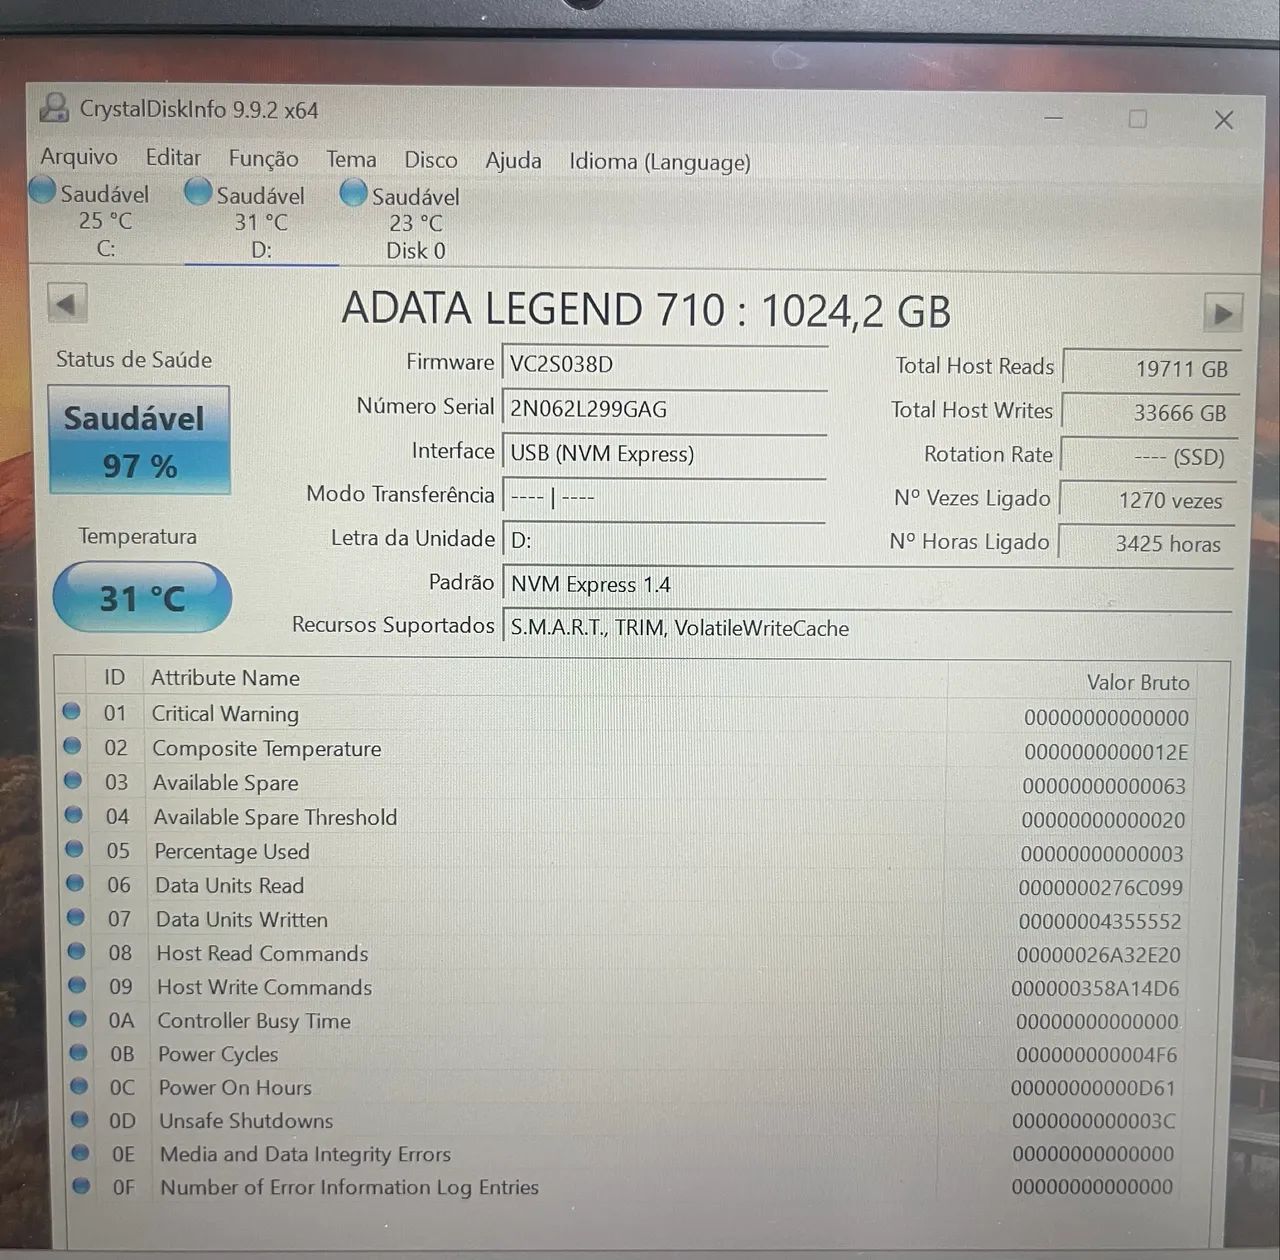
Task: Click the Rotation Rate value ---- (SSD)
Action: pos(1149,457)
